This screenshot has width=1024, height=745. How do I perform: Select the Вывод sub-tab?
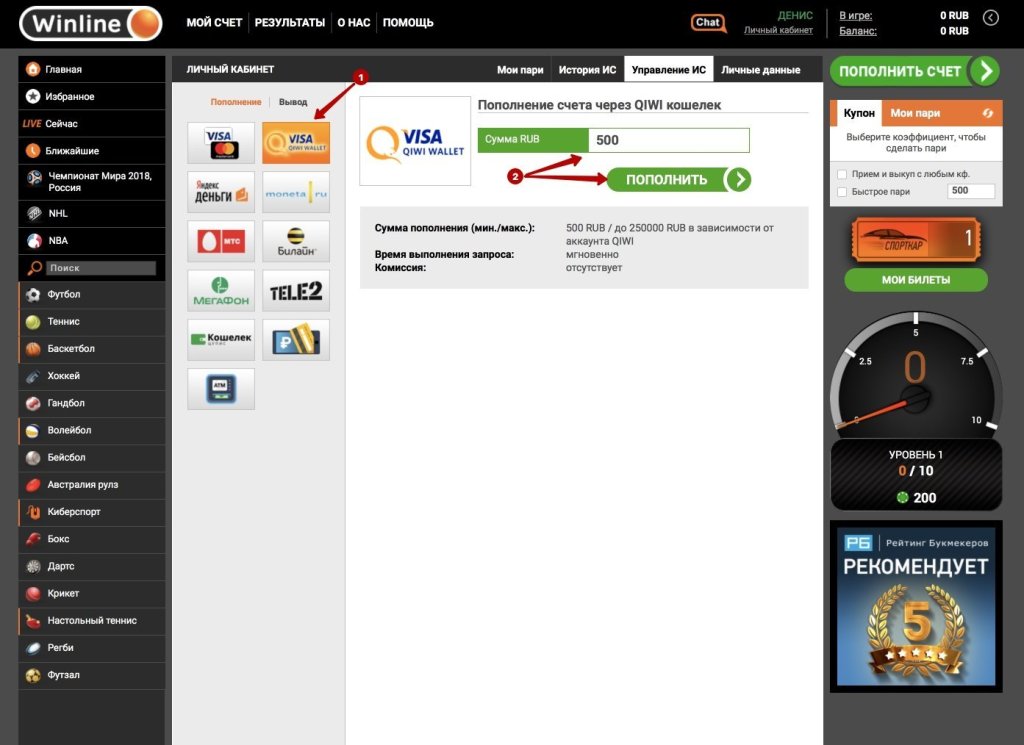pos(293,102)
